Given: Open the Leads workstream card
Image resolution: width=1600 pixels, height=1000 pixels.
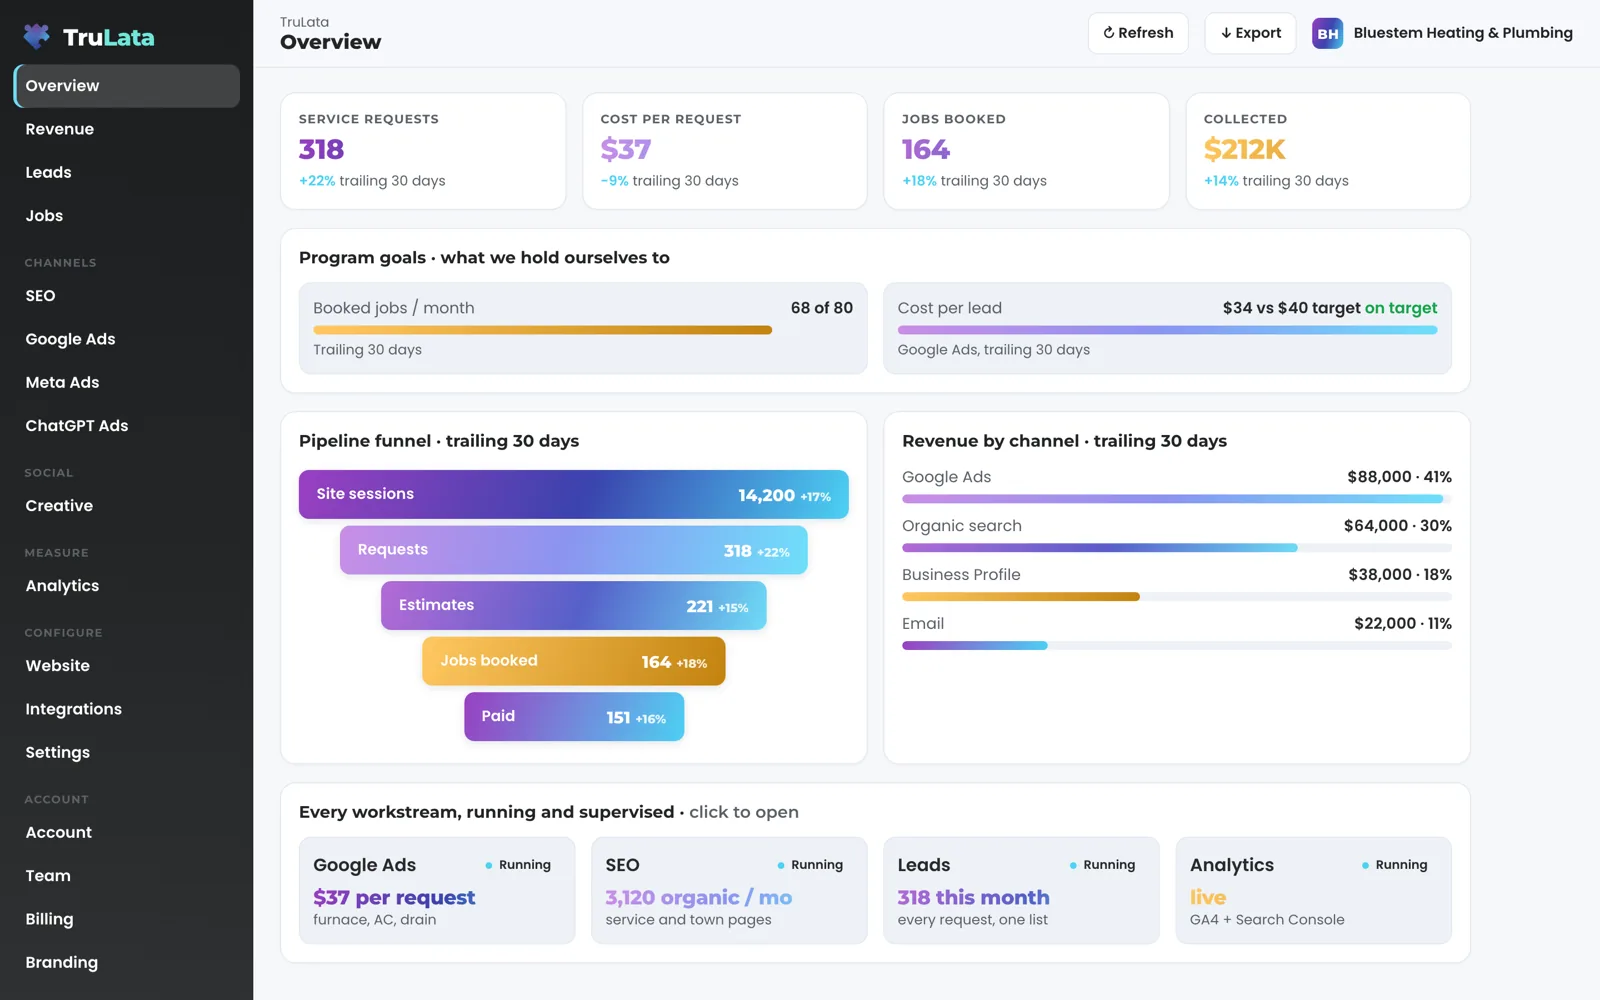Looking at the screenshot, I should pos(1021,890).
